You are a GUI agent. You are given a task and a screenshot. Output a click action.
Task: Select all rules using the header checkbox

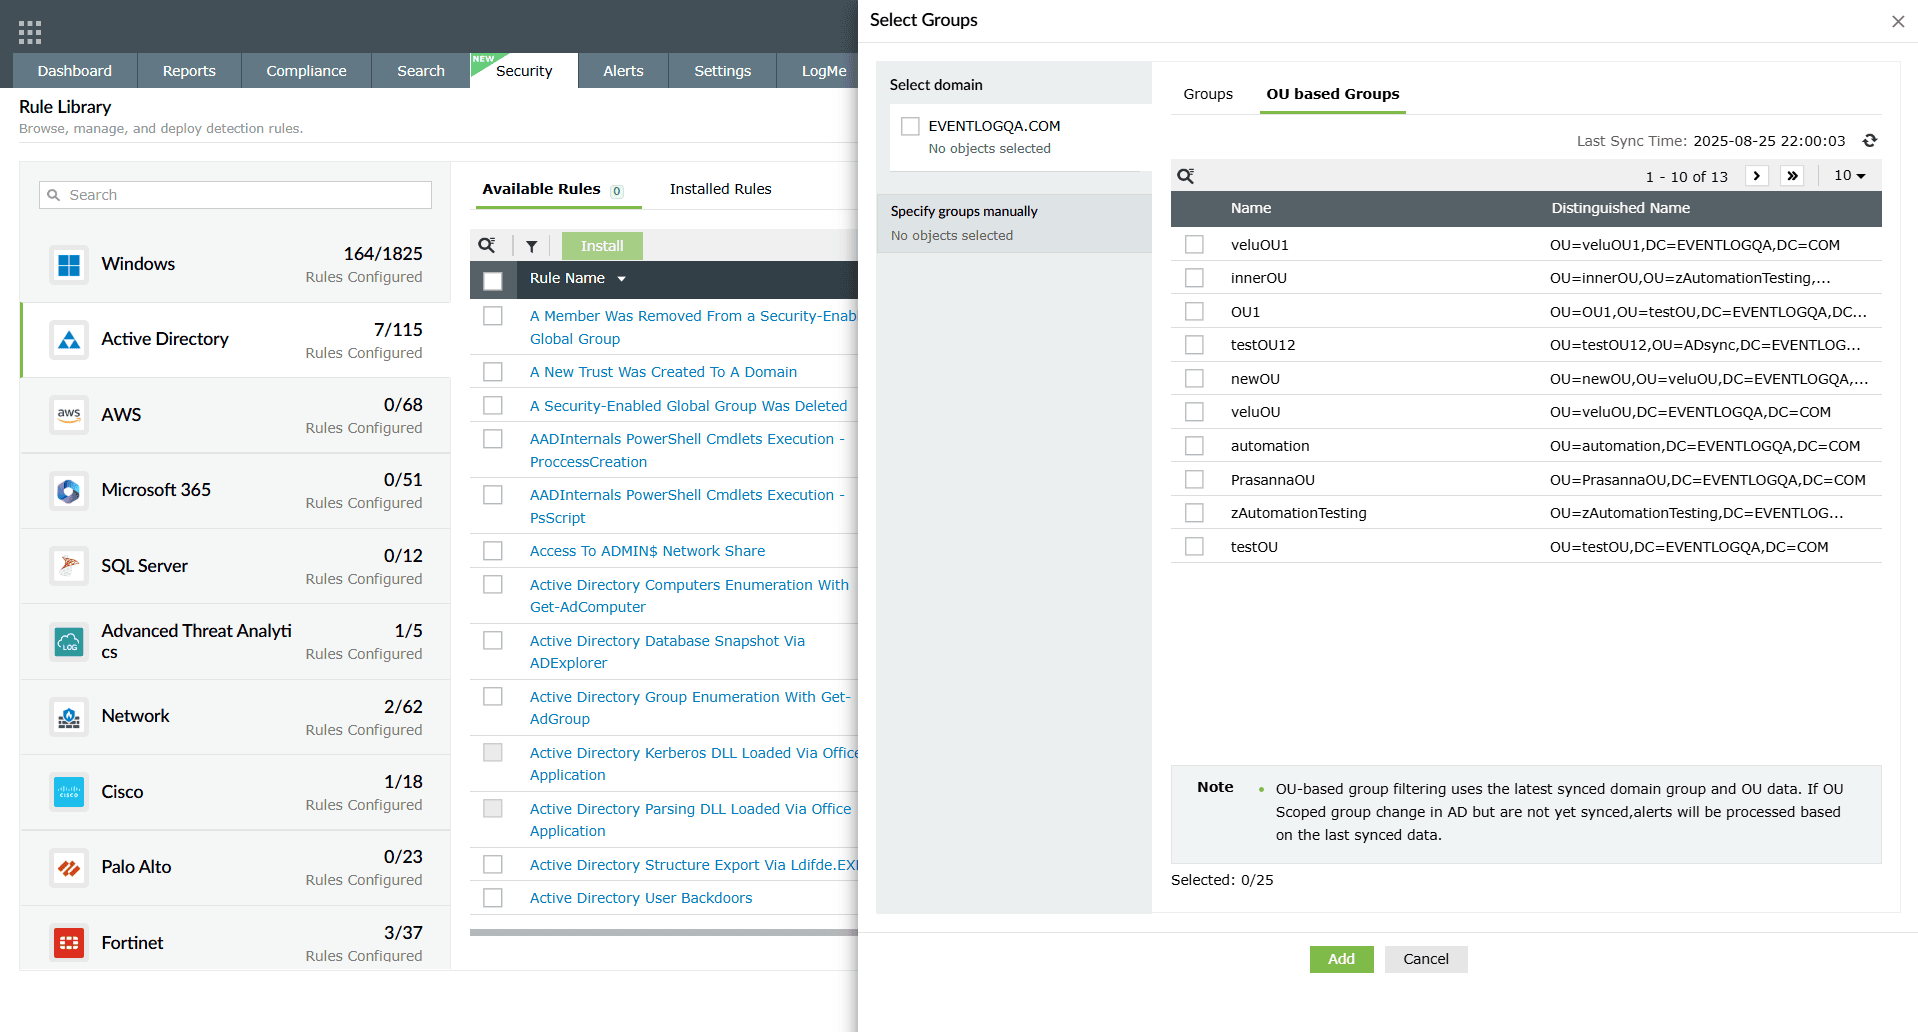[493, 281]
